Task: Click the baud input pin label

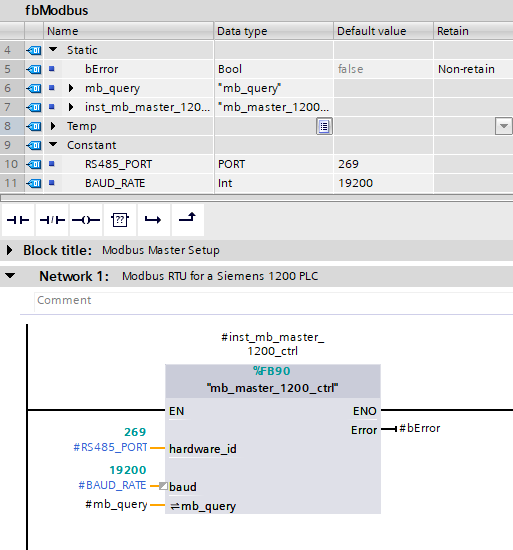Action: [x=183, y=487]
